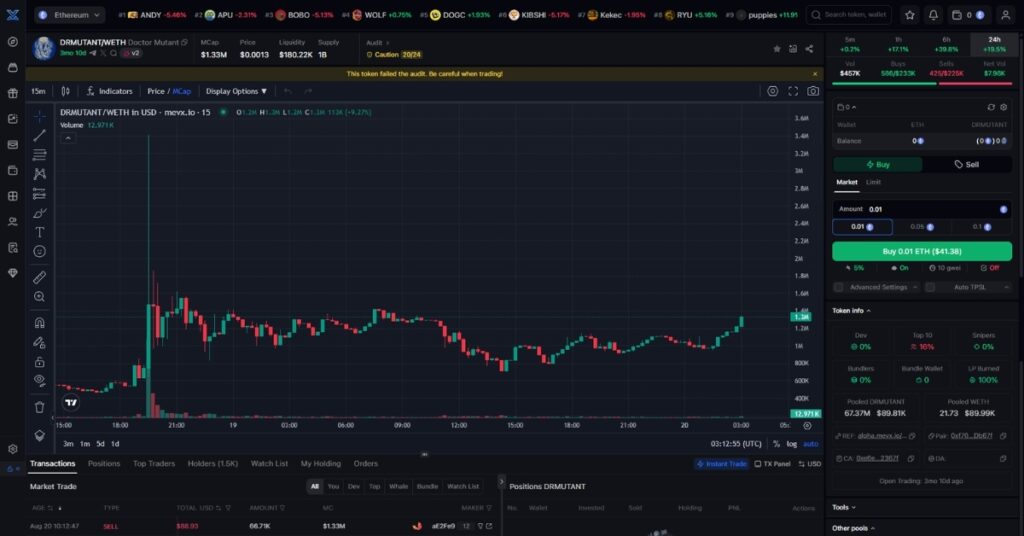
Task: Select the trend line drawing tool
Action: pyautogui.click(x=39, y=135)
